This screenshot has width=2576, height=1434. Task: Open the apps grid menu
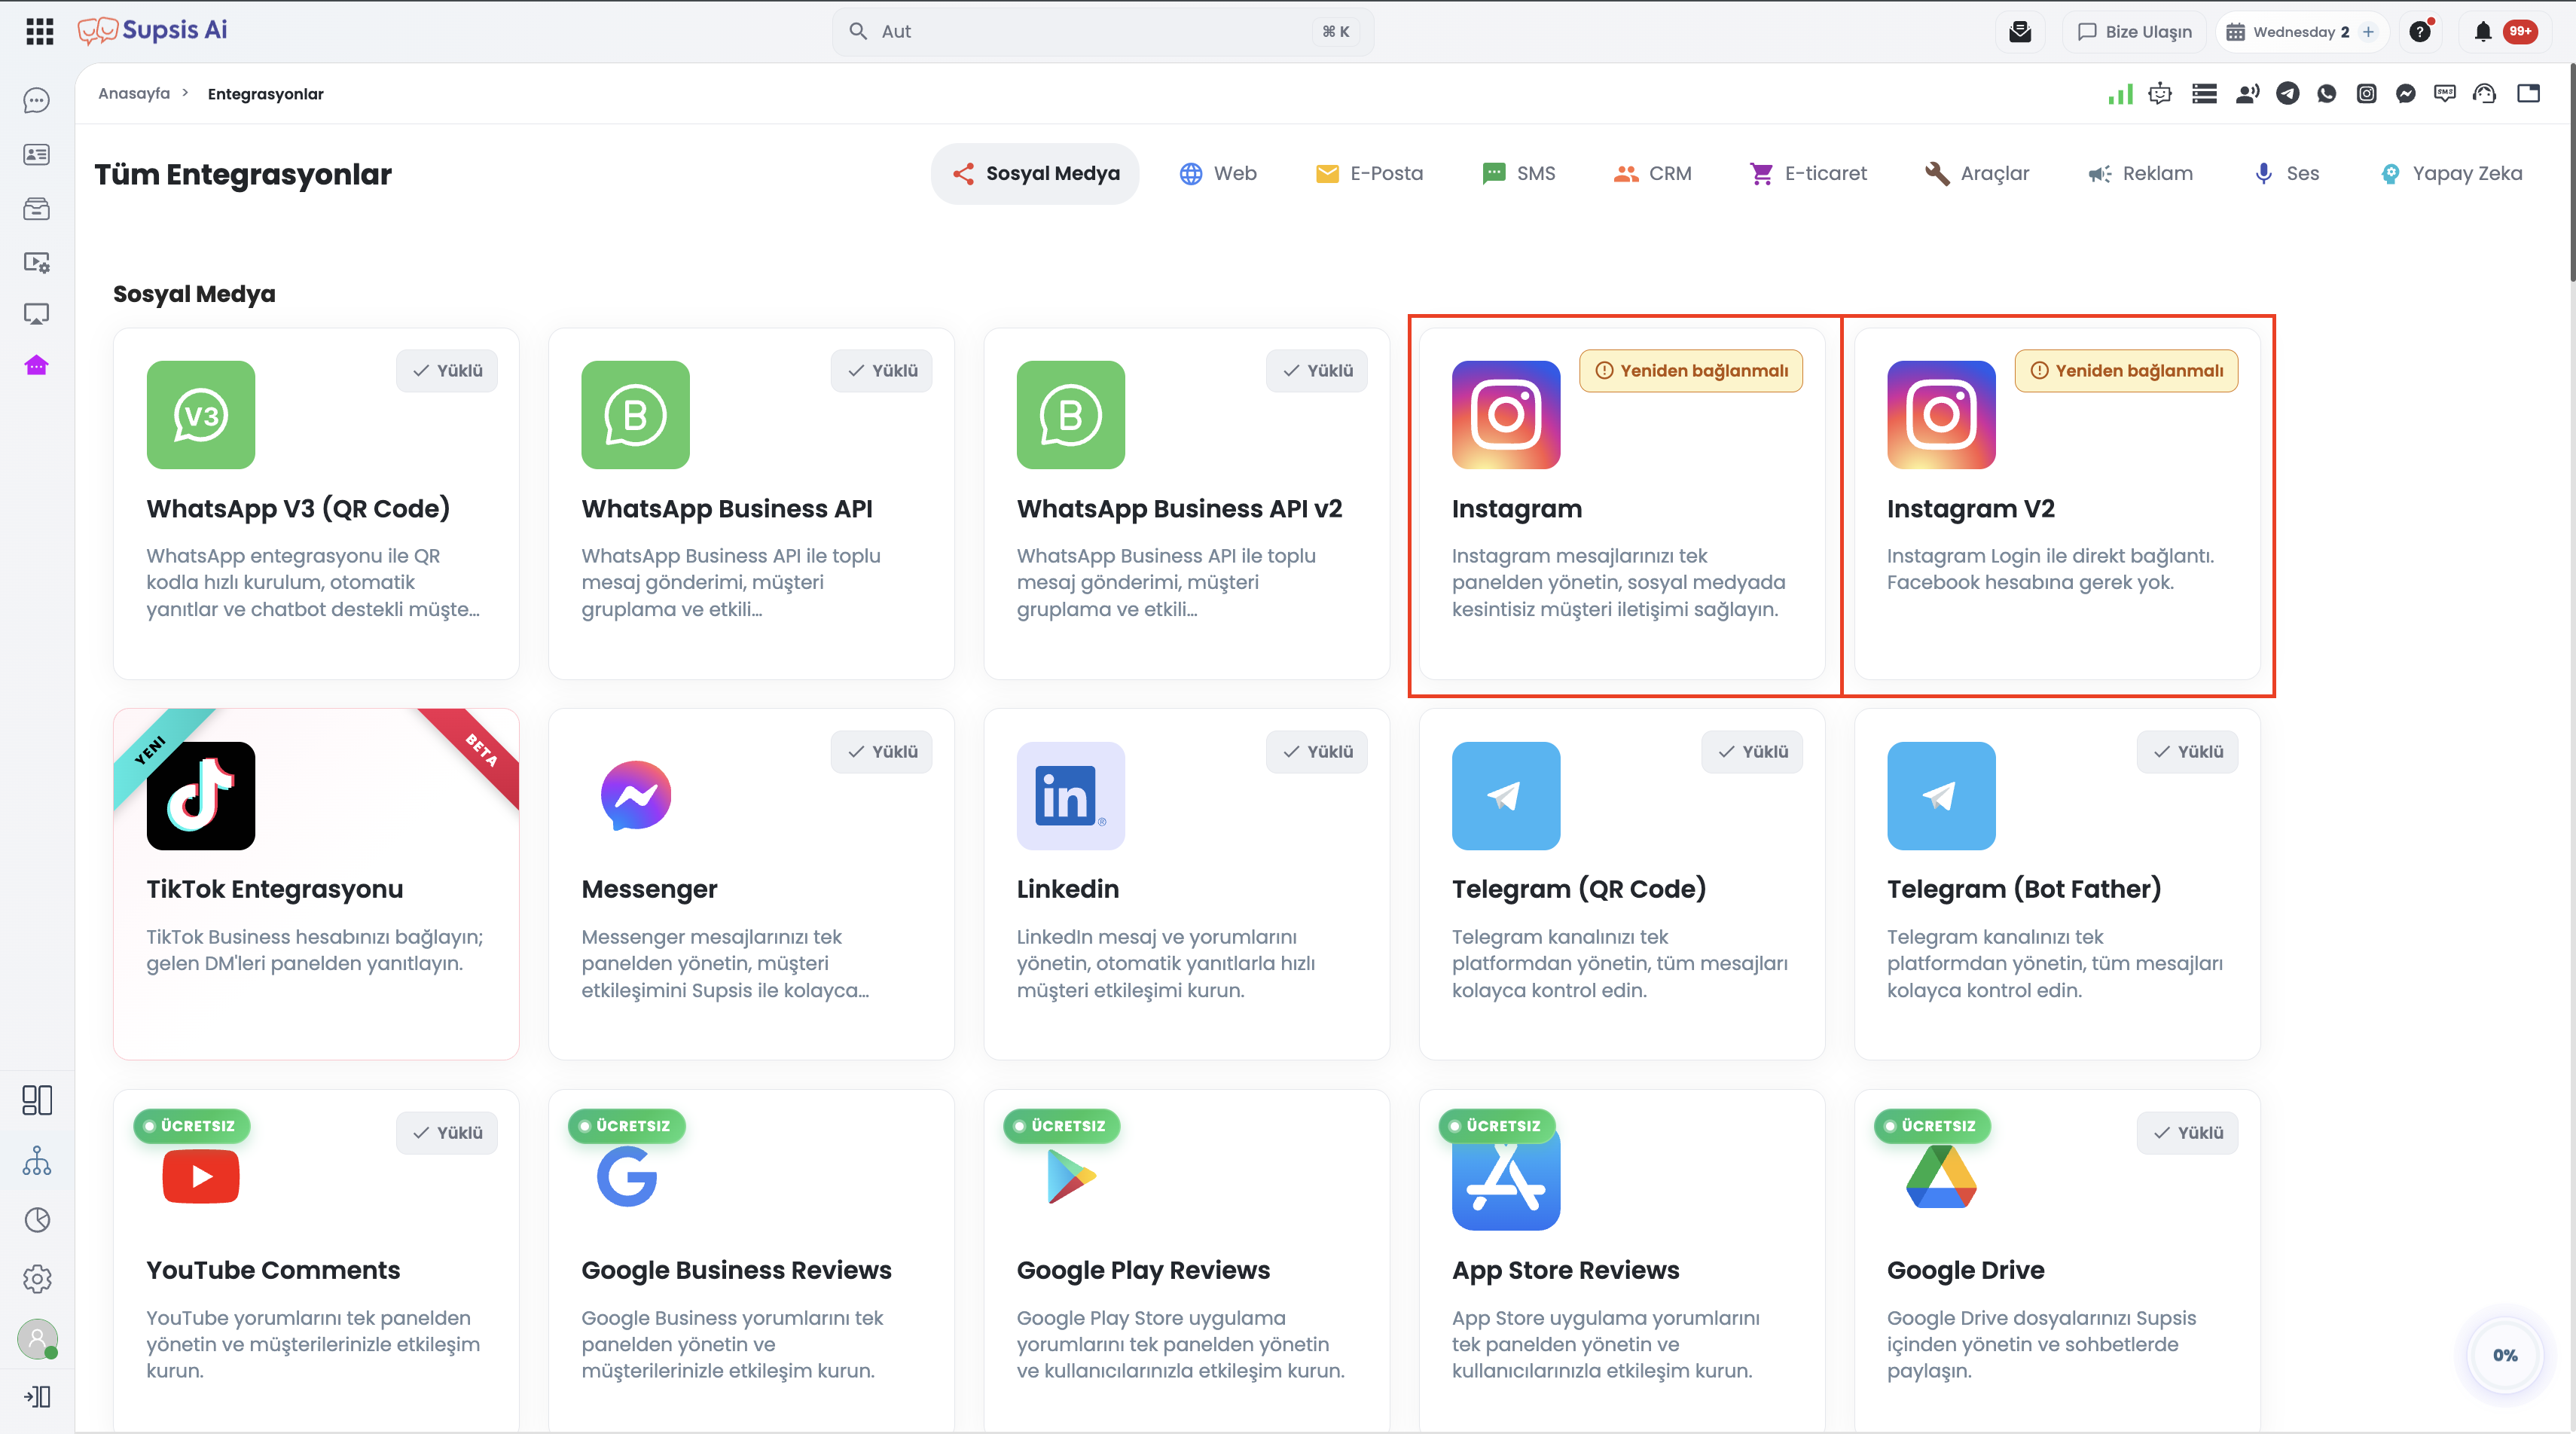click(x=39, y=31)
